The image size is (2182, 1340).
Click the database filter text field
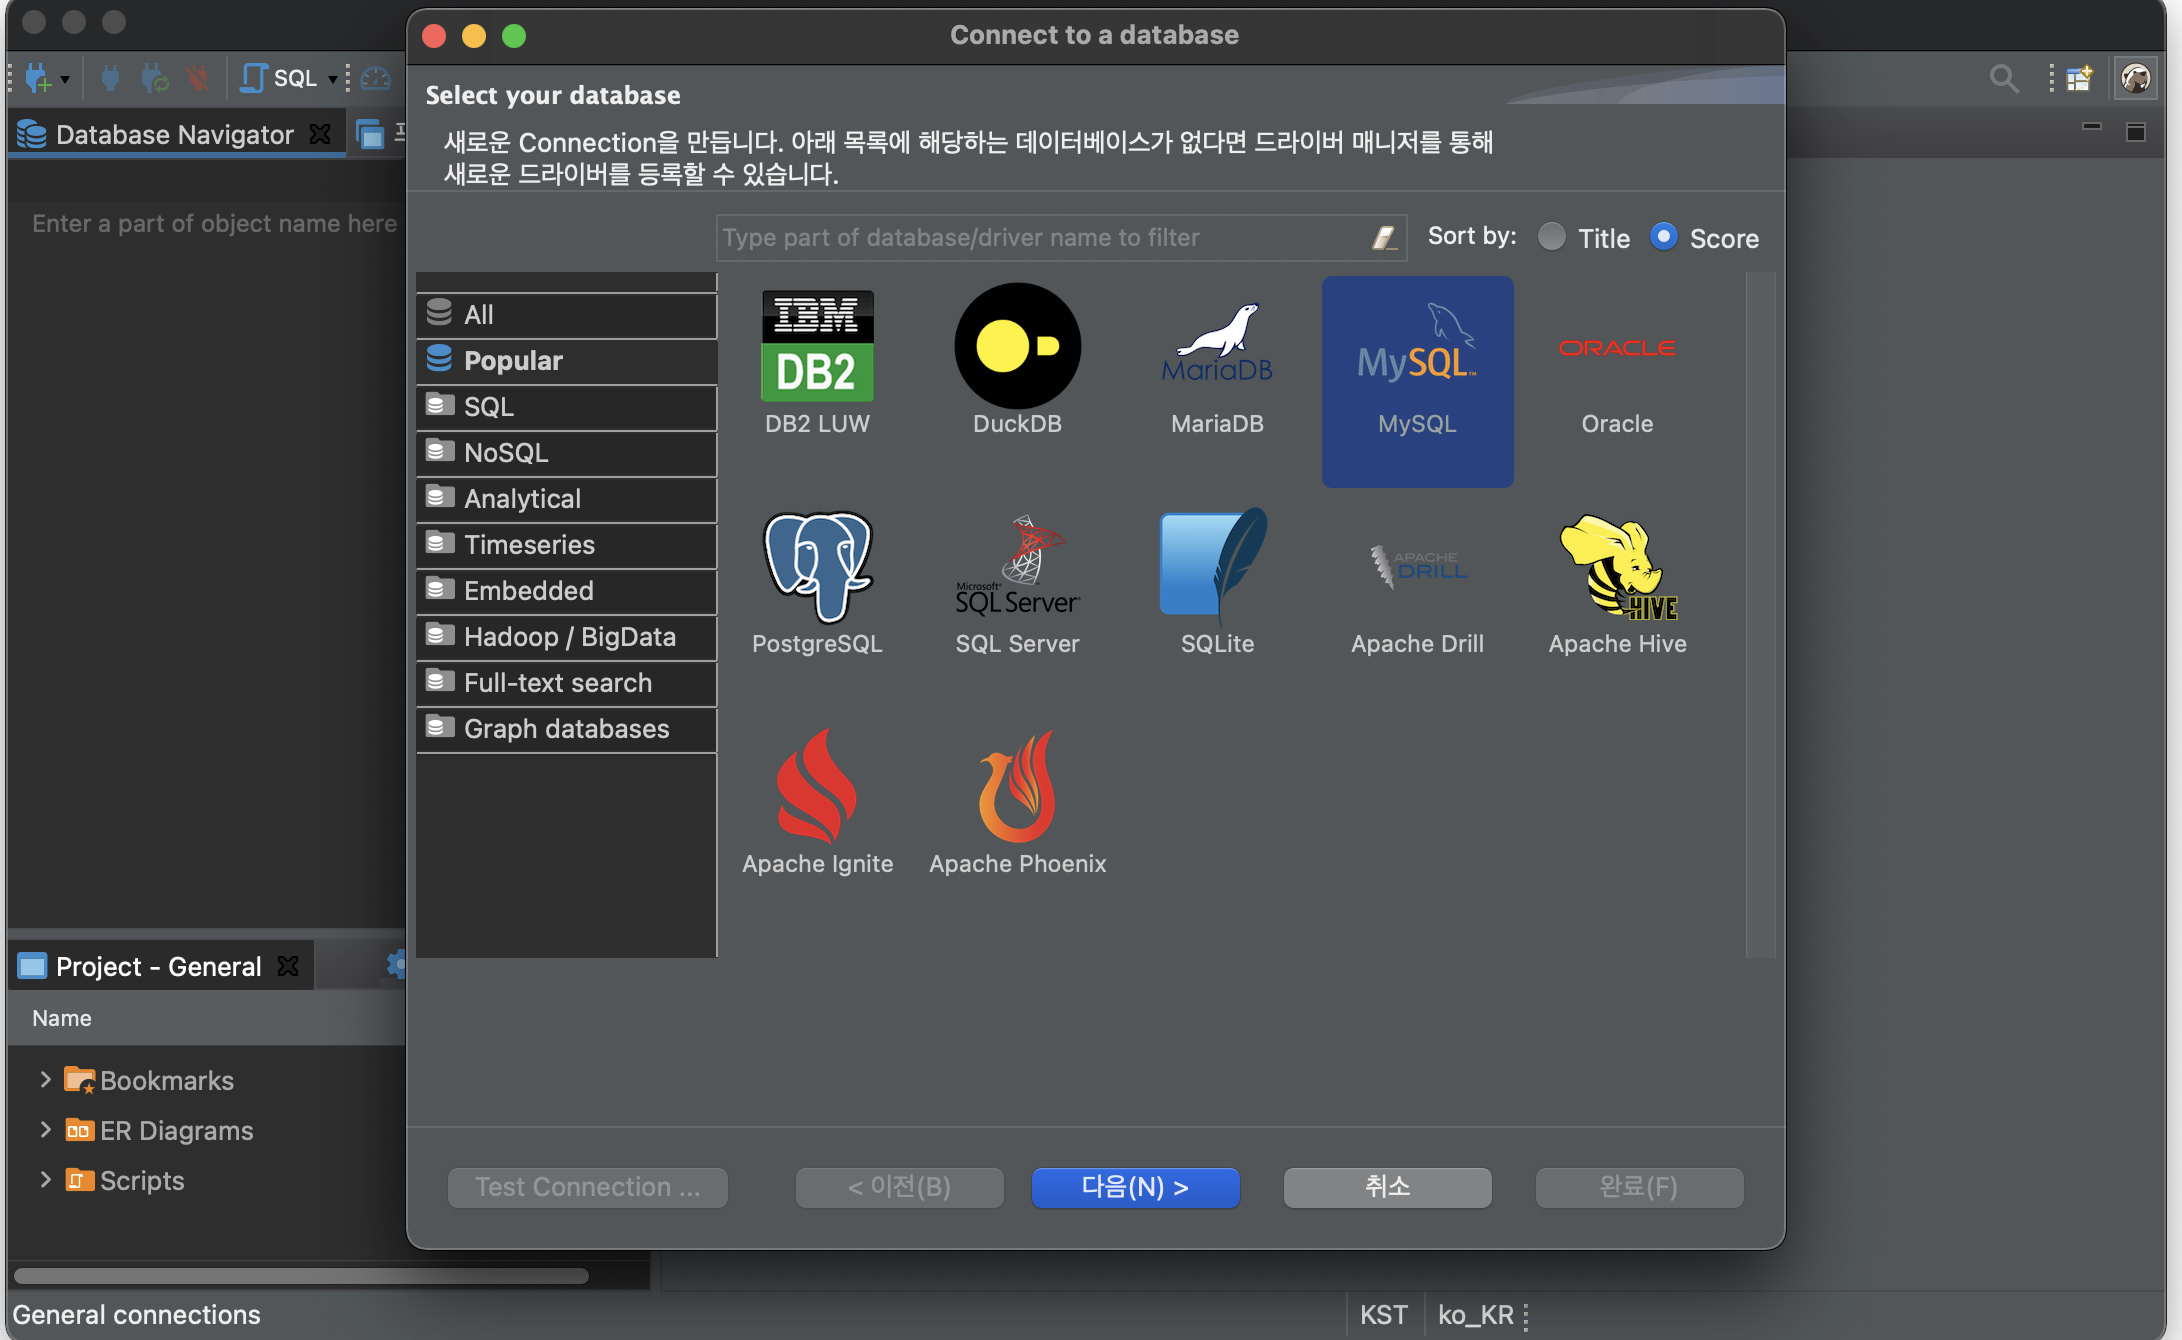(x=1040, y=238)
